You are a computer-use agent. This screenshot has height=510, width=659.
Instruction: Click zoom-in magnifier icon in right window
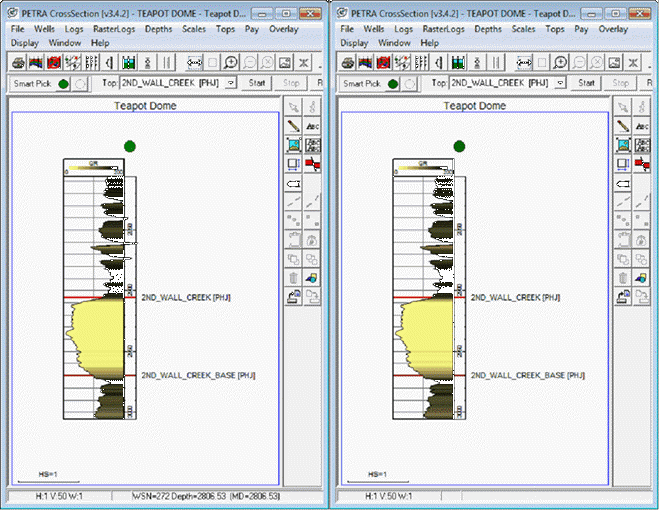tap(560, 63)
